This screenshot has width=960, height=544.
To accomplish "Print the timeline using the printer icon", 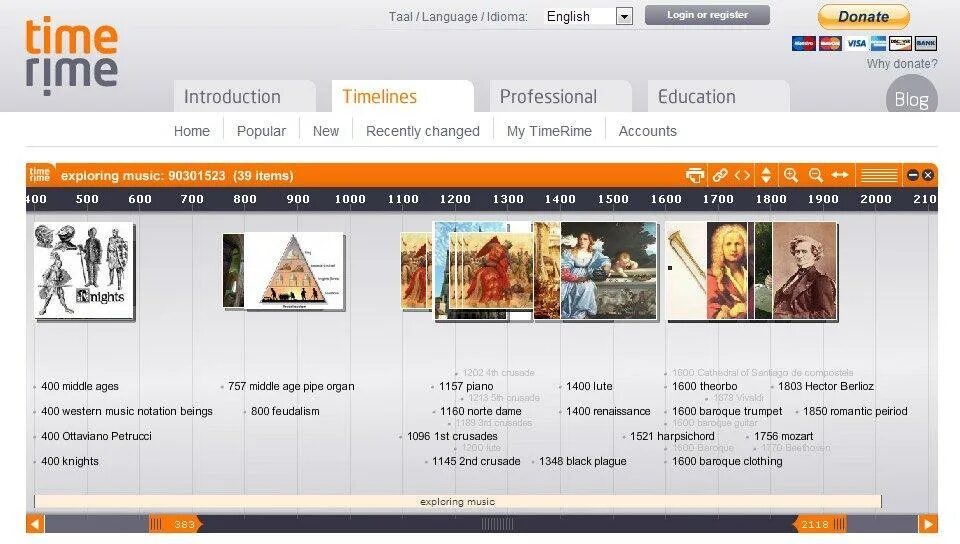I will pyautogui.click(x=695, y=176).
